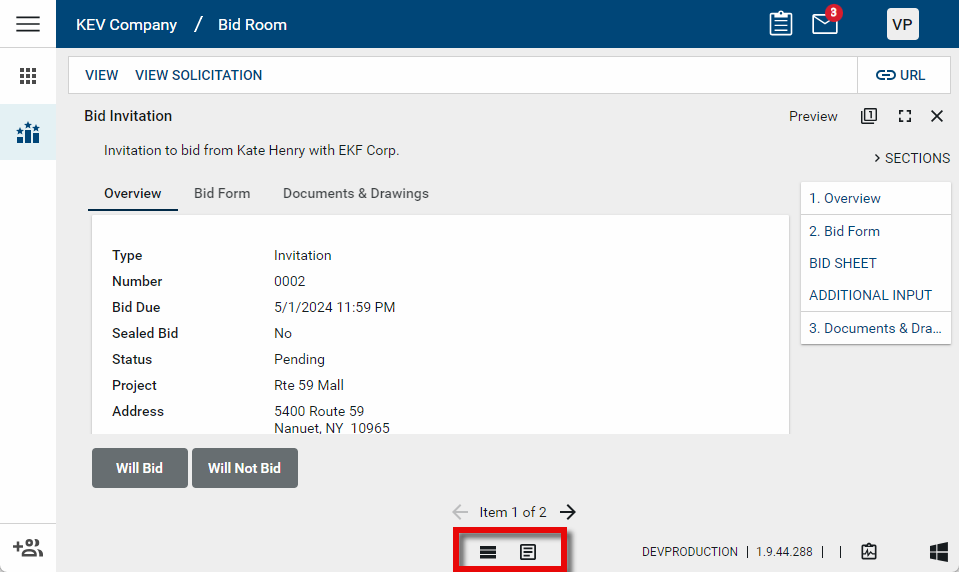This screenshot has height=572, width=959.
Task: Open the clipboard tasks icon
Action: pyautogui.click(x=781, y=24)
